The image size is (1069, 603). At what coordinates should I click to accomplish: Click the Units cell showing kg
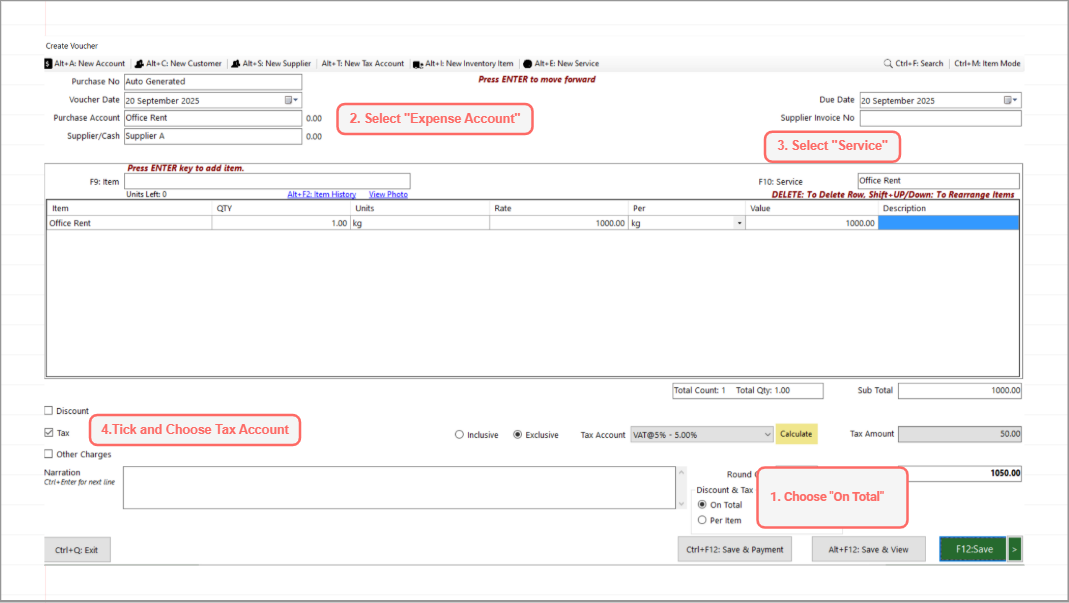(419, 223)
